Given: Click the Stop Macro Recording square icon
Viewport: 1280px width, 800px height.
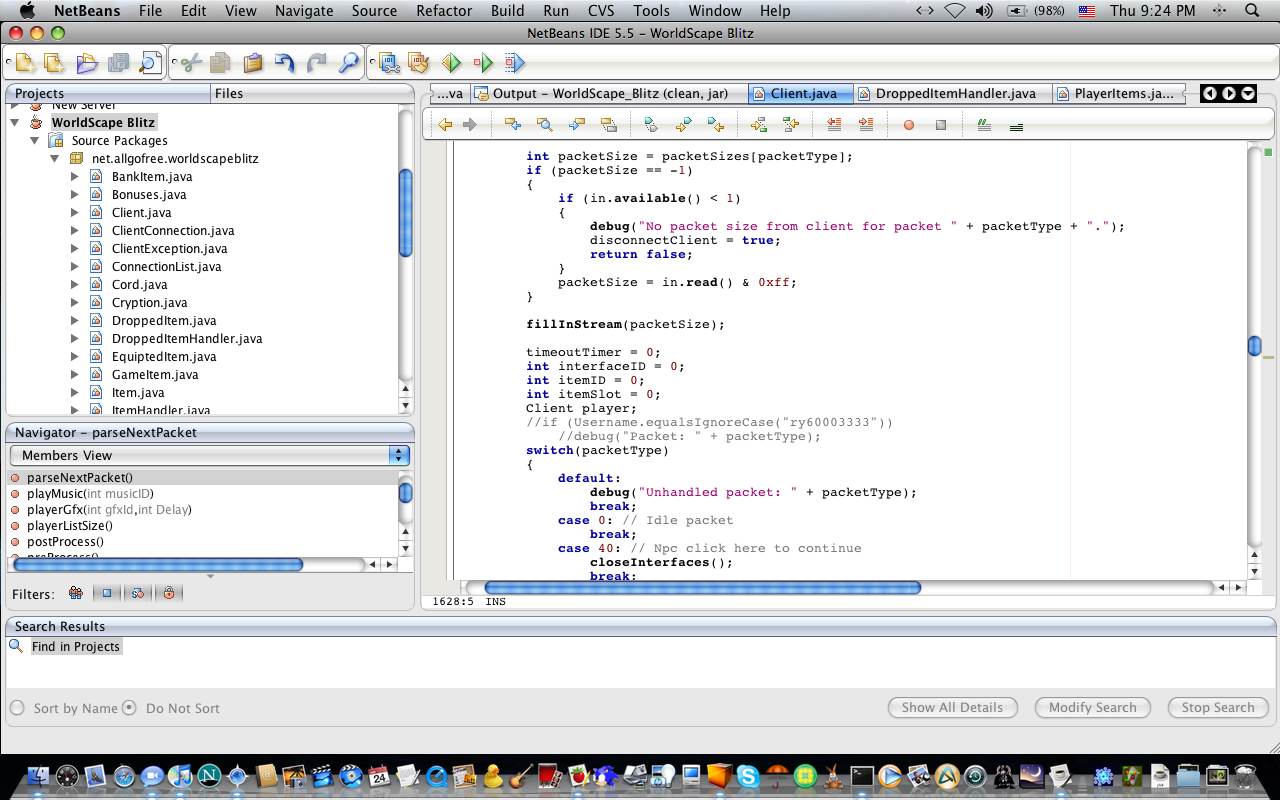Looking at the screenshot, I should pos(941,125).
